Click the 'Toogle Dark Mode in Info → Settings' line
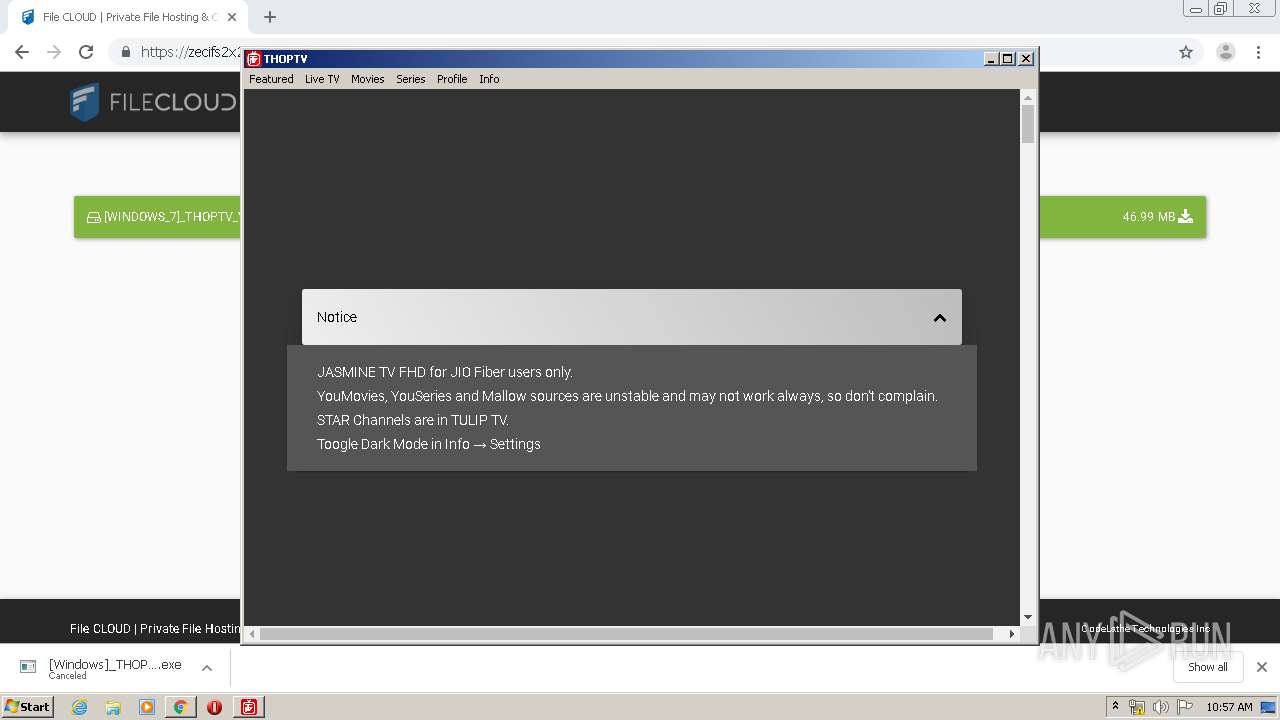This screenshot has height=720, width=1280. (x=429, y=444)
